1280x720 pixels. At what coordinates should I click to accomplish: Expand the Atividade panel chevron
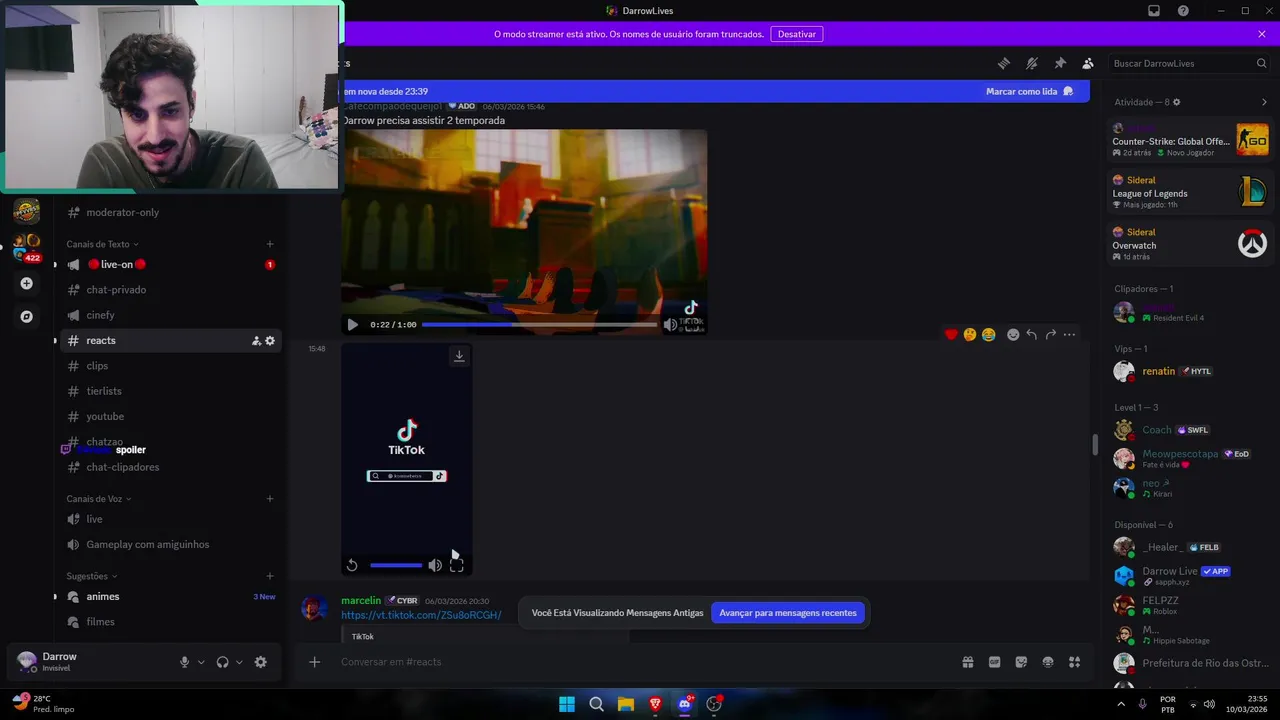pos(1264,102)
